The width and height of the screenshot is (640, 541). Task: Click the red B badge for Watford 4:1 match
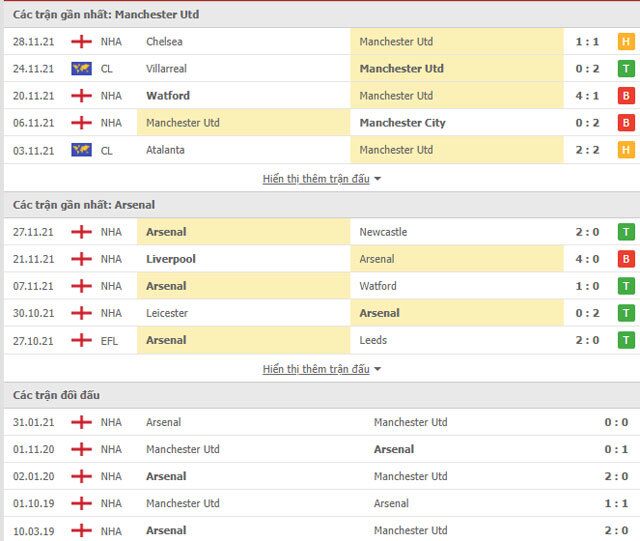coord(626,96)
